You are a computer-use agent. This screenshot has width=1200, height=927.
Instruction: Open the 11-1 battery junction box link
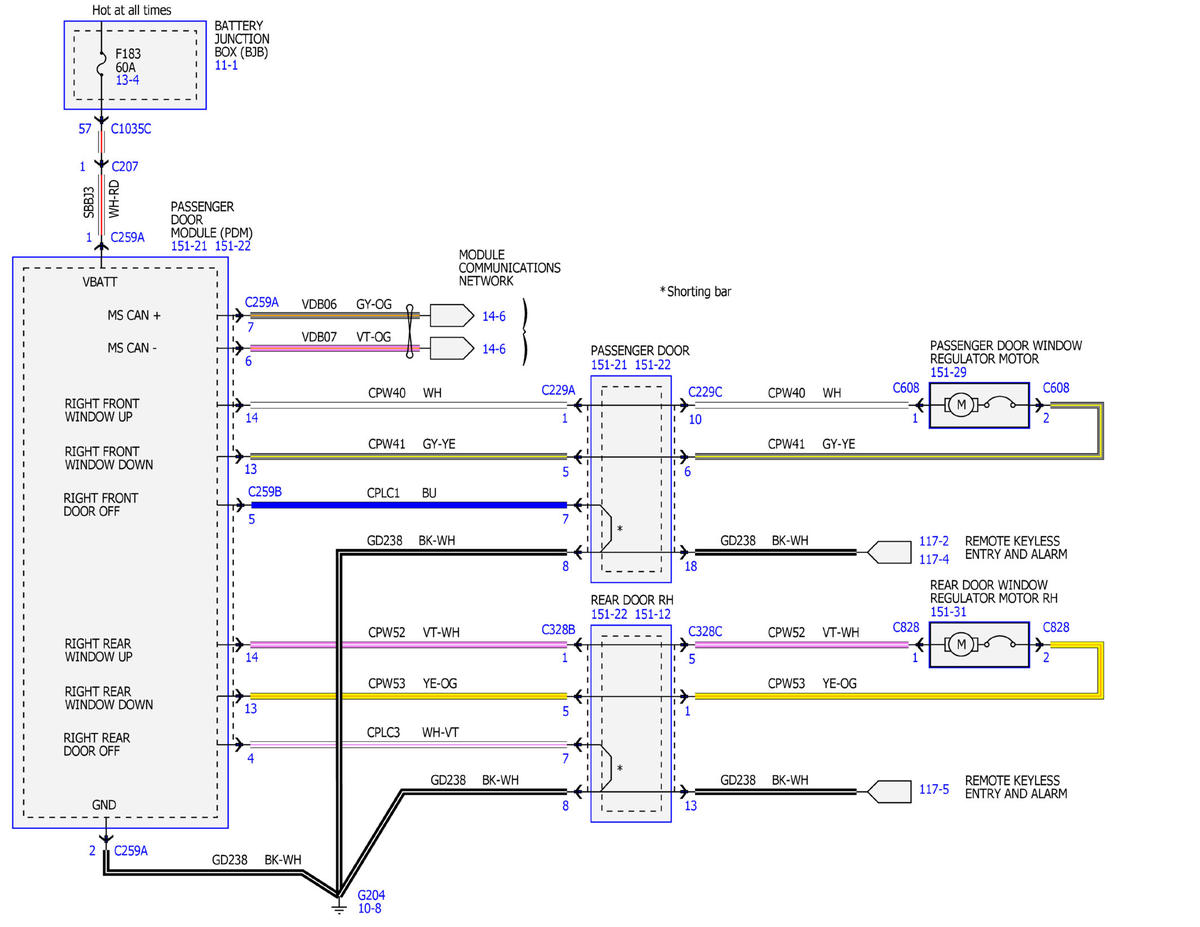[228, 63]
